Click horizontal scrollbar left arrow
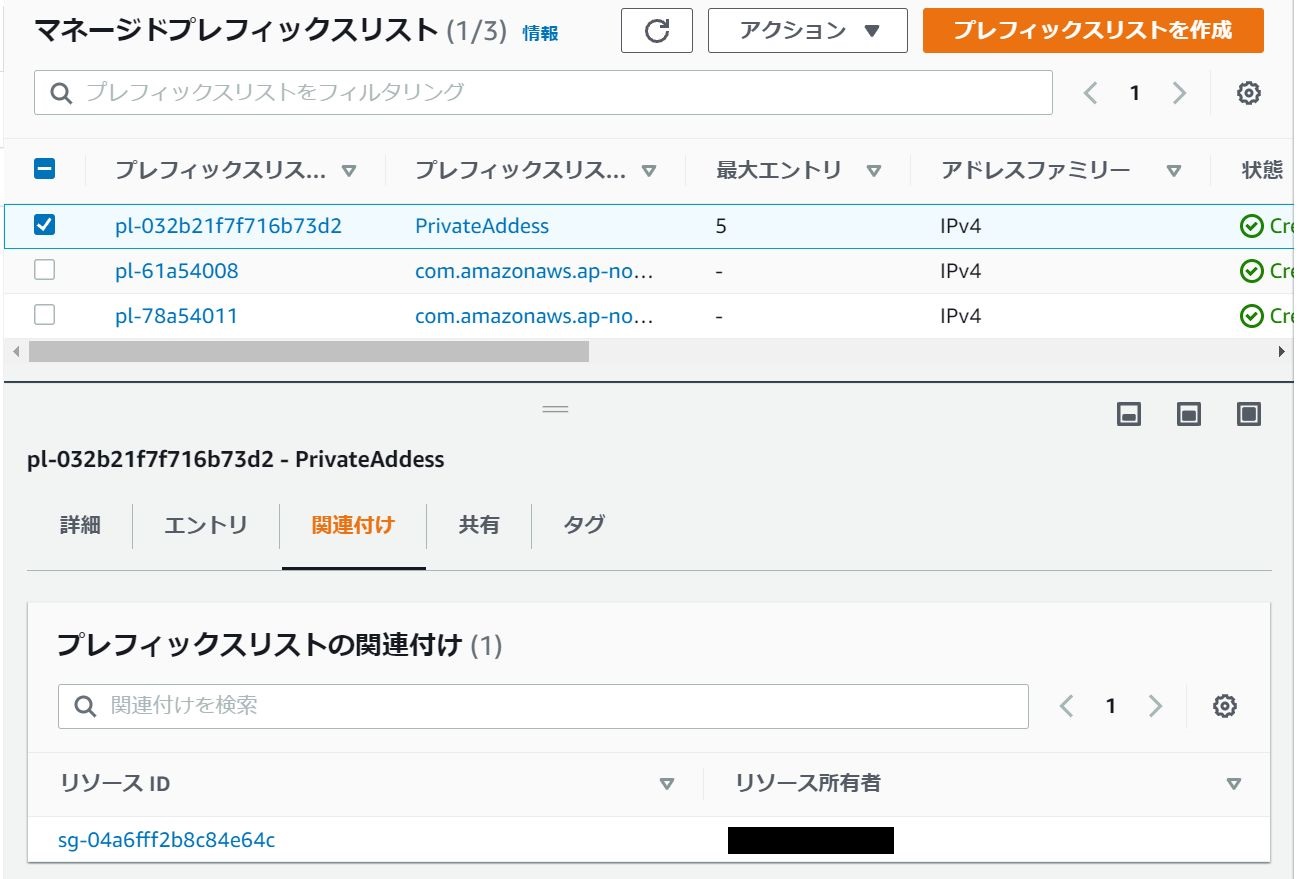The image size is (1307, 879). pyautogui.click(x=15, y=351)
